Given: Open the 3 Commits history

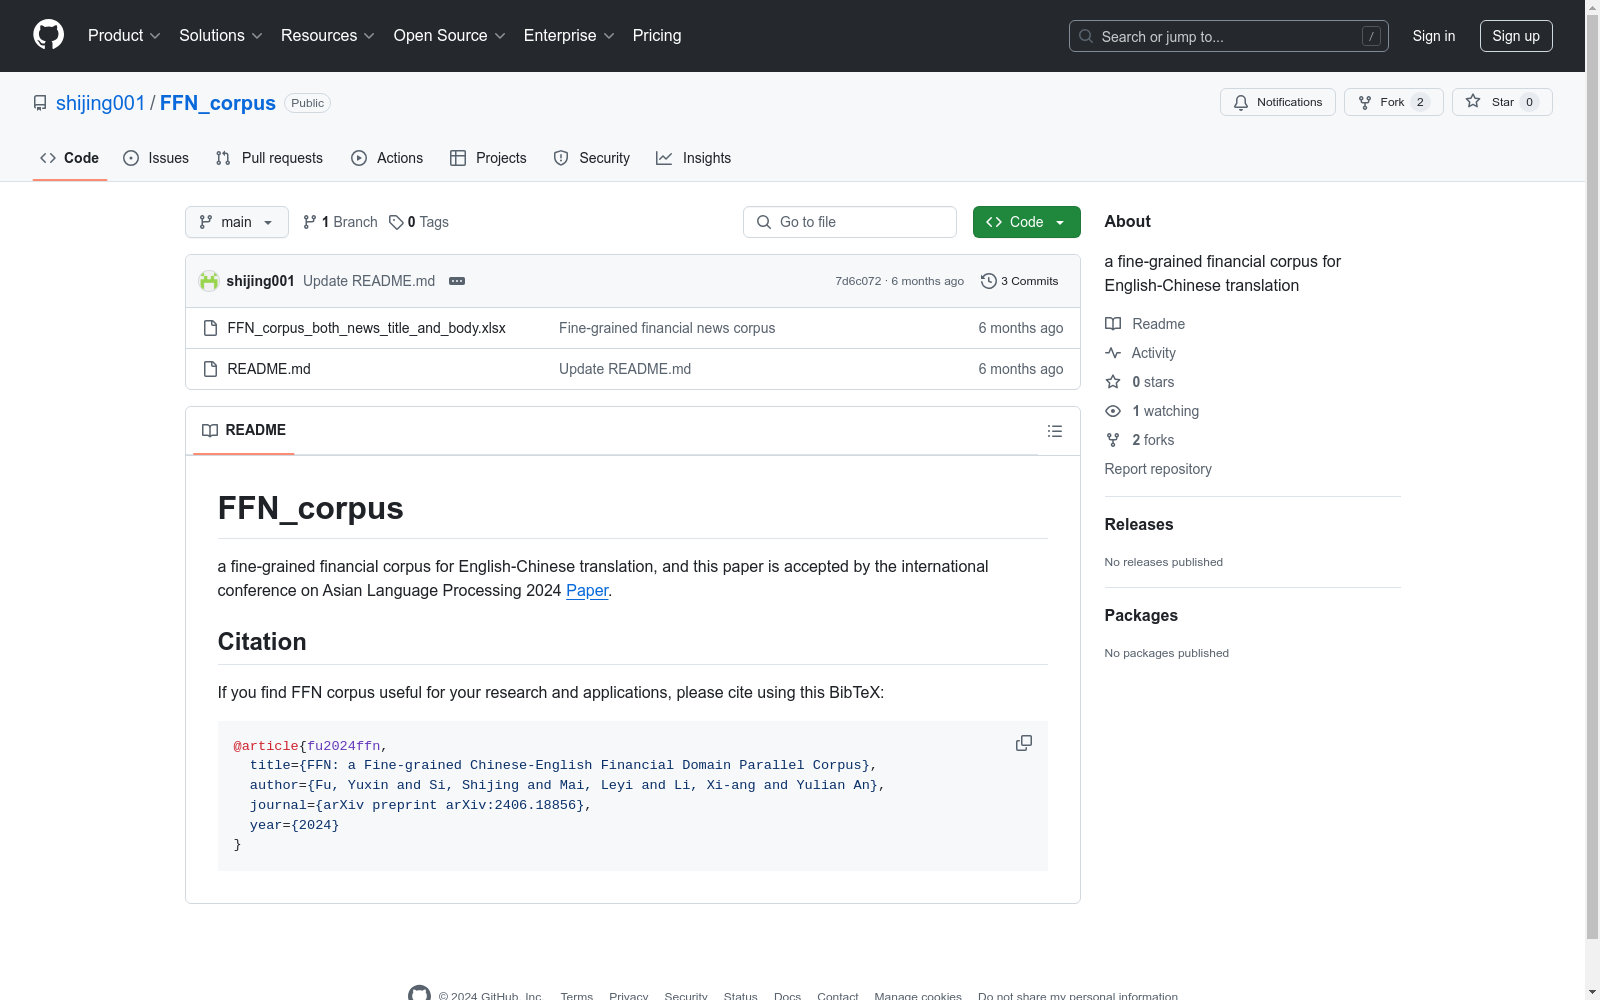Looking at the screenshot, I should [x=1019, y=281].
